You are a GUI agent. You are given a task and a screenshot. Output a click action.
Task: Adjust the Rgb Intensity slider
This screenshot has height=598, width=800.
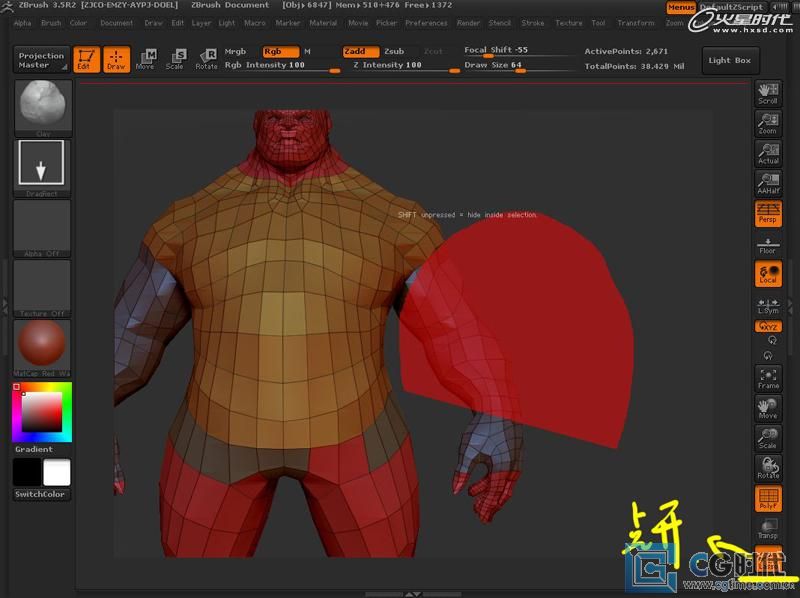click(282, 66)
